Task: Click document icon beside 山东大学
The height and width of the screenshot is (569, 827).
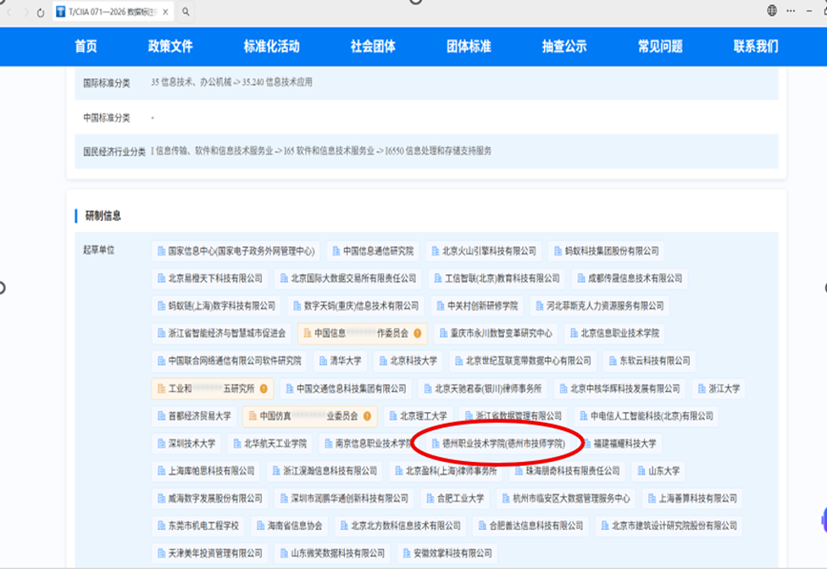Action: click(641, 471)
